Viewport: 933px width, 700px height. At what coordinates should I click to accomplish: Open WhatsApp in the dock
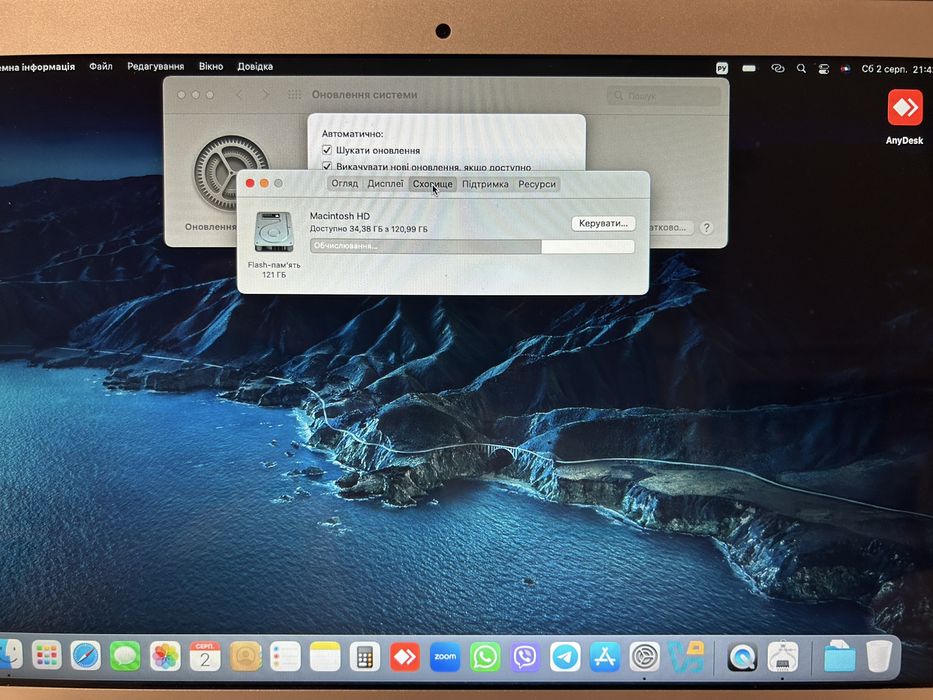485,657
